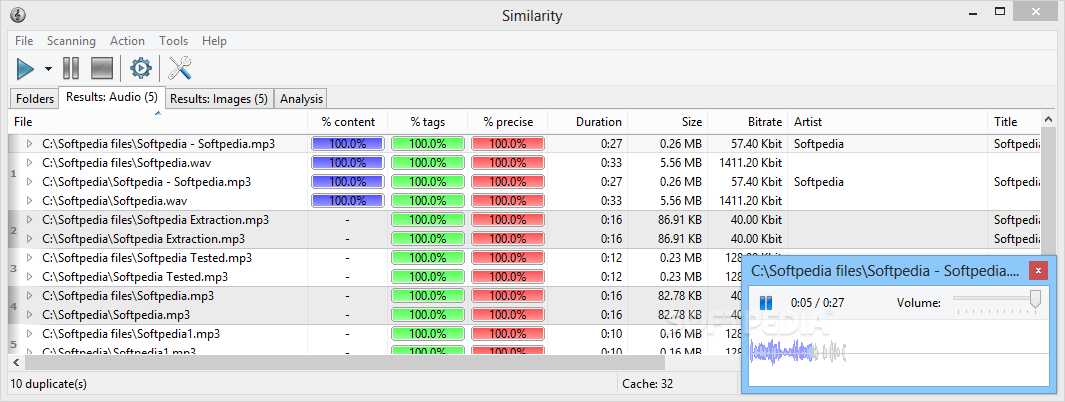Click red % precise bar for C:\Softpedia\Softpedia.wav

(x=508, y=201)
